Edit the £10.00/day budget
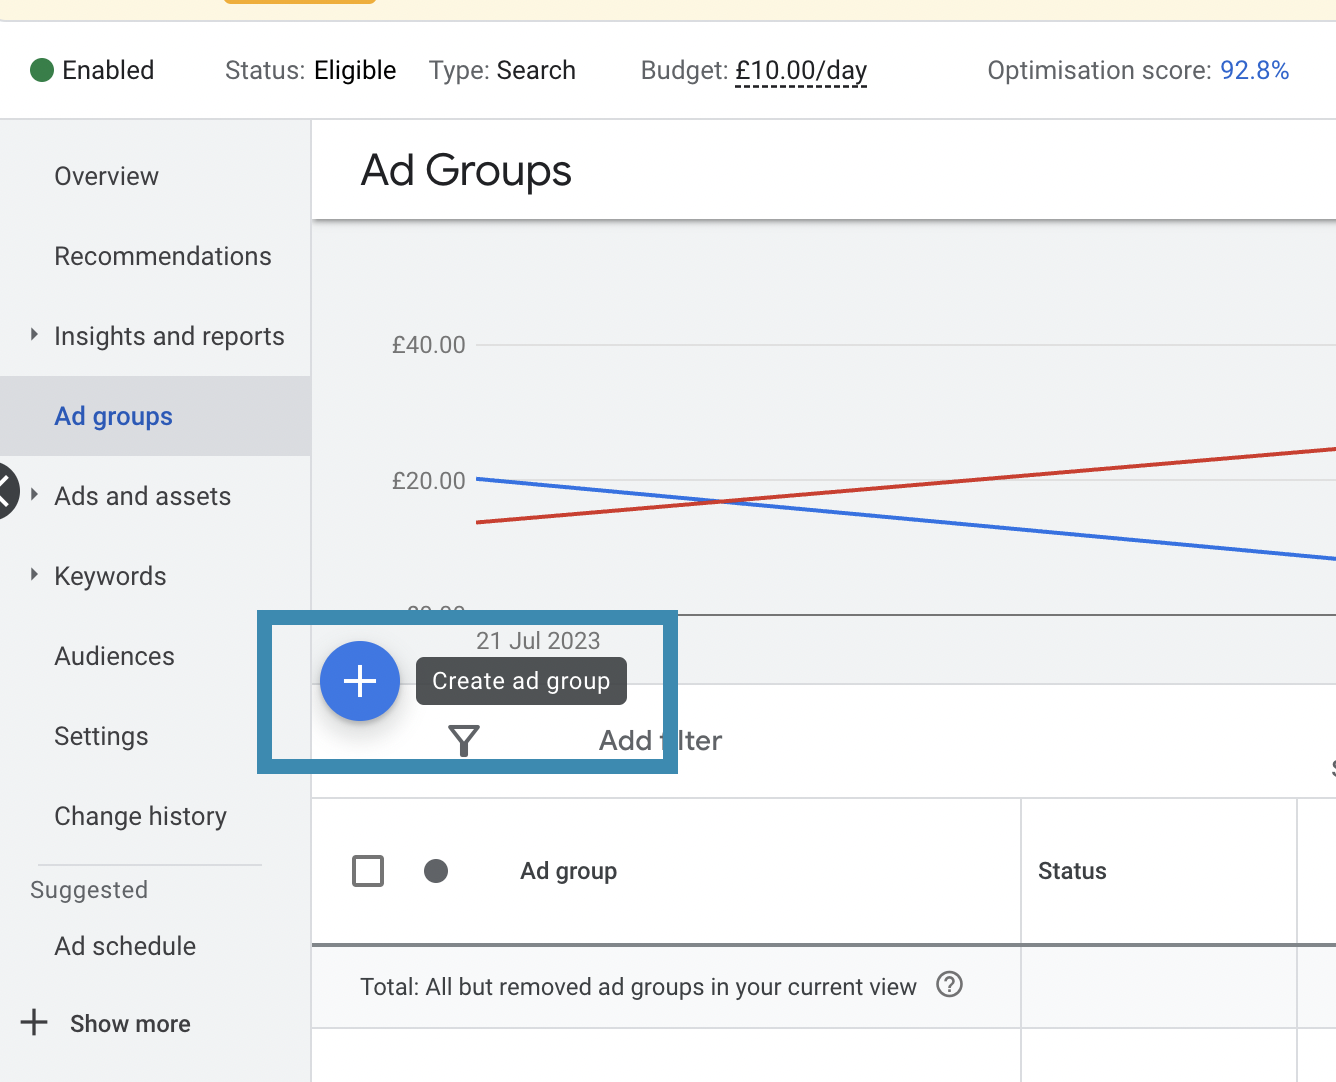 800,71
